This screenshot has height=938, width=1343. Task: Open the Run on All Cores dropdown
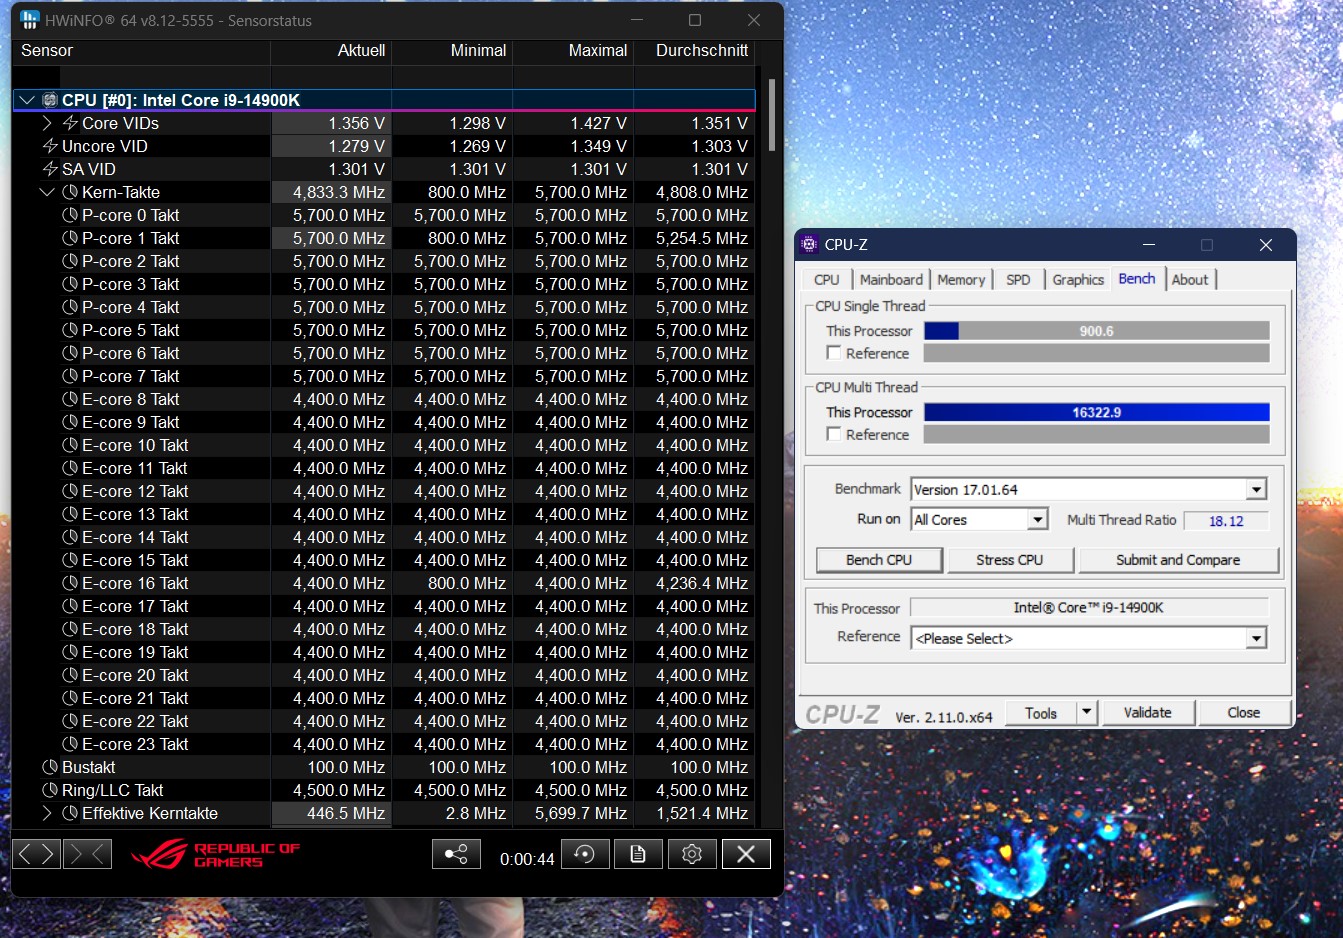pos(1040,519)
